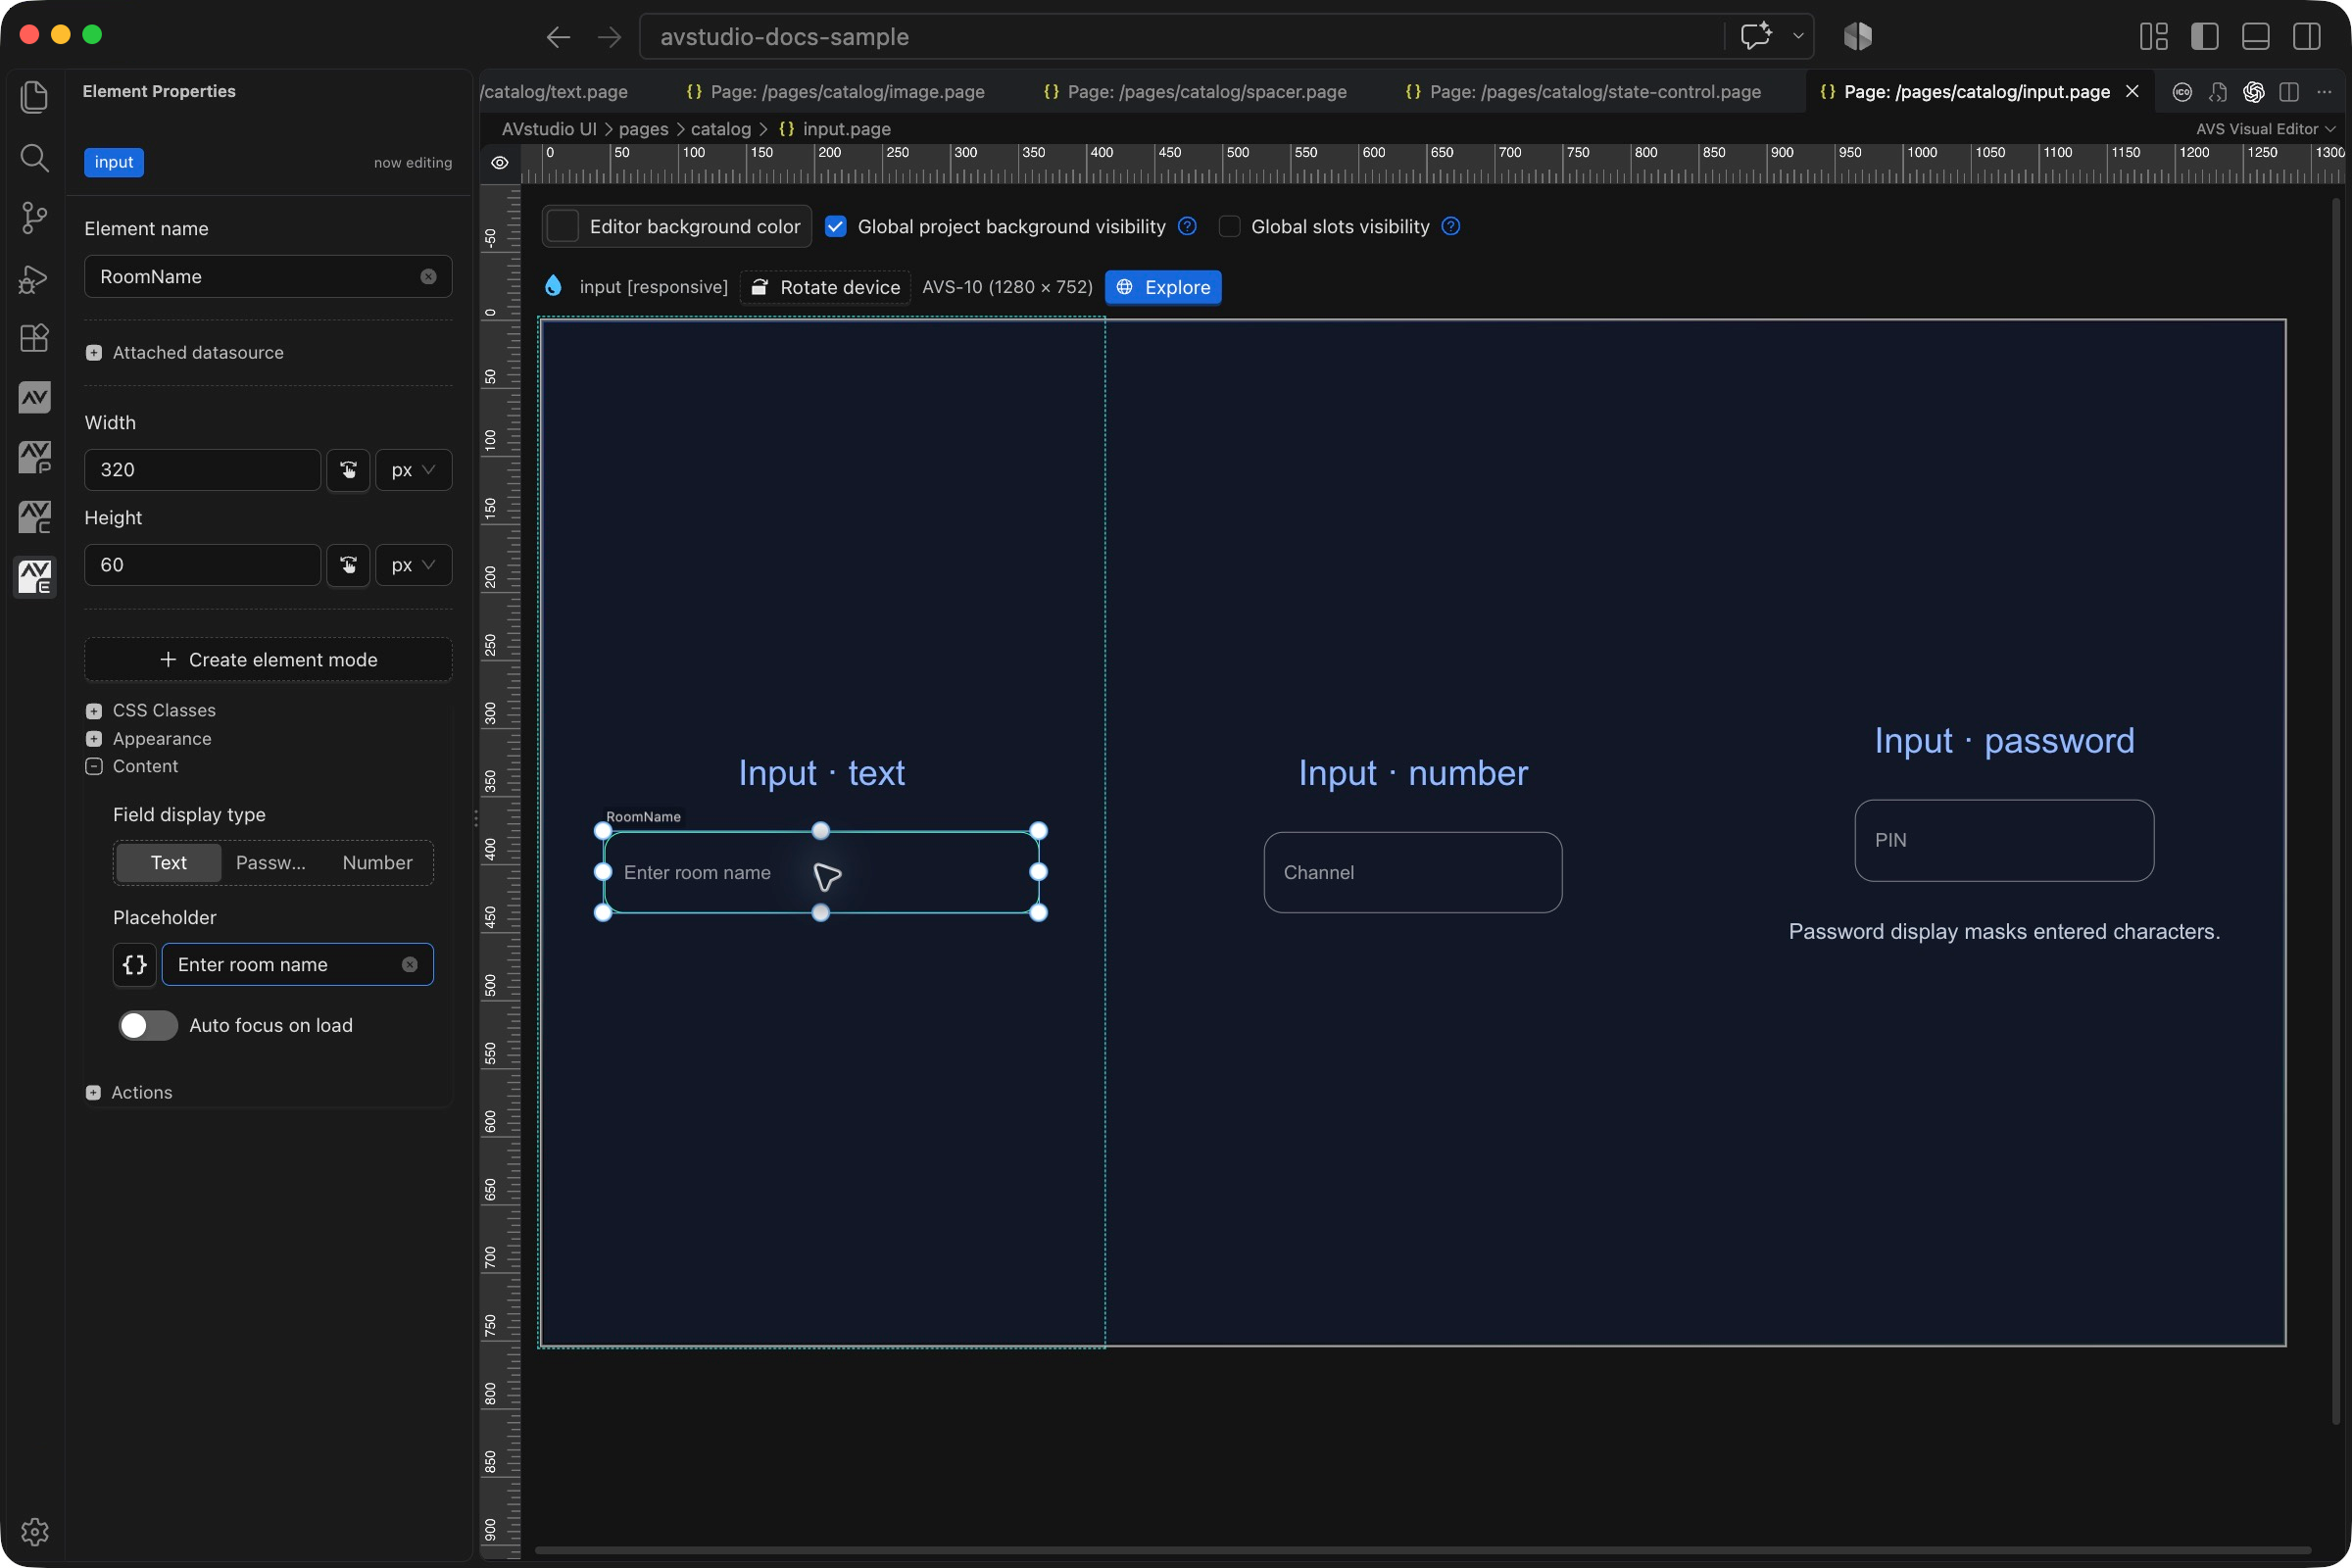
Task: Open Run and Debug icon
Action: coord(34,278)
